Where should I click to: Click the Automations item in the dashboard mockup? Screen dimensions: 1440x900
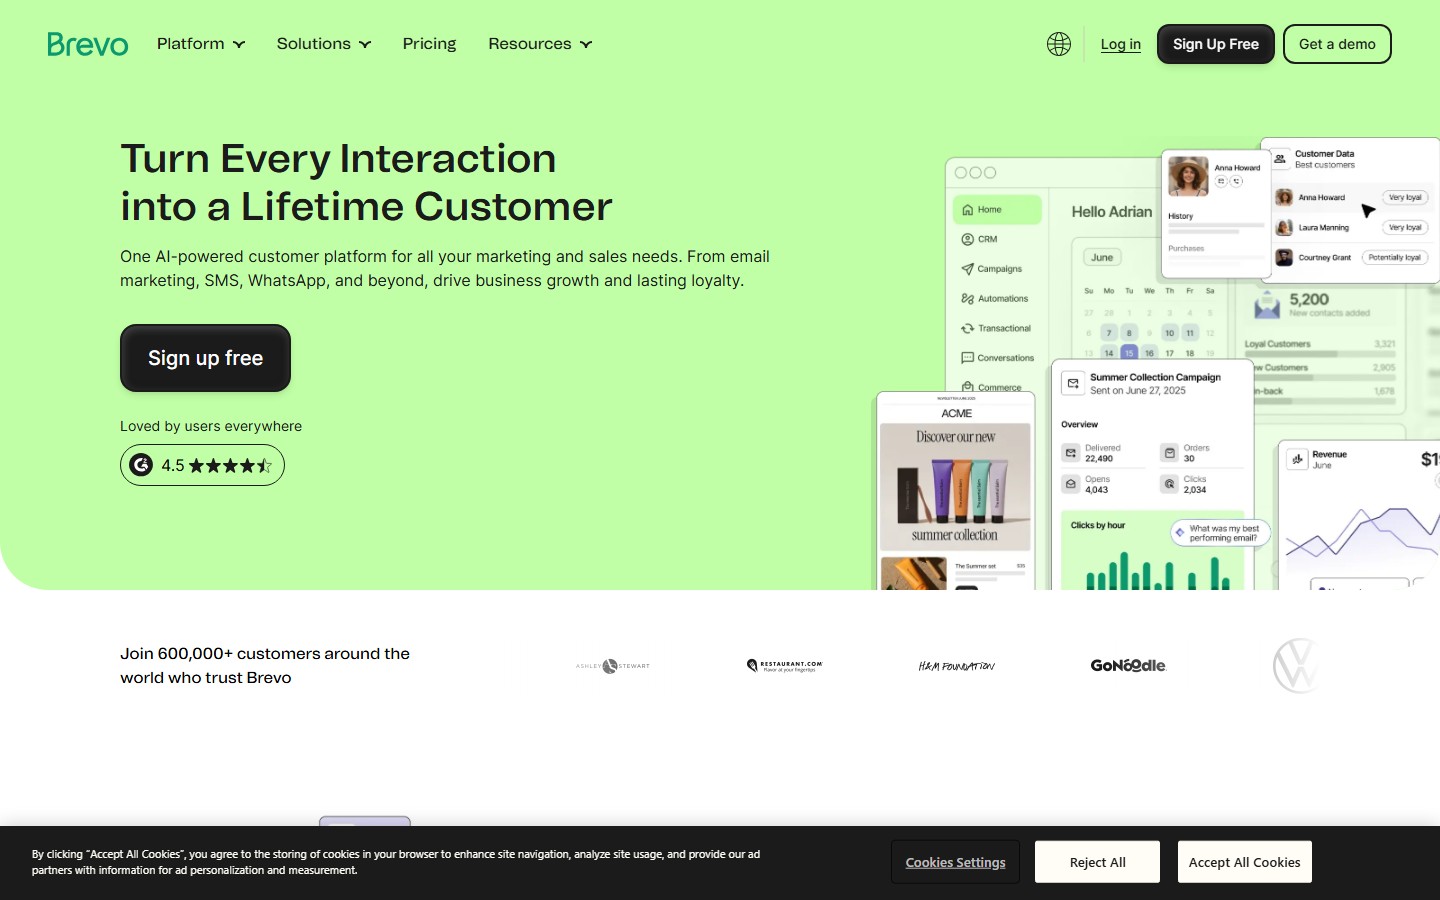click(995, 299)
